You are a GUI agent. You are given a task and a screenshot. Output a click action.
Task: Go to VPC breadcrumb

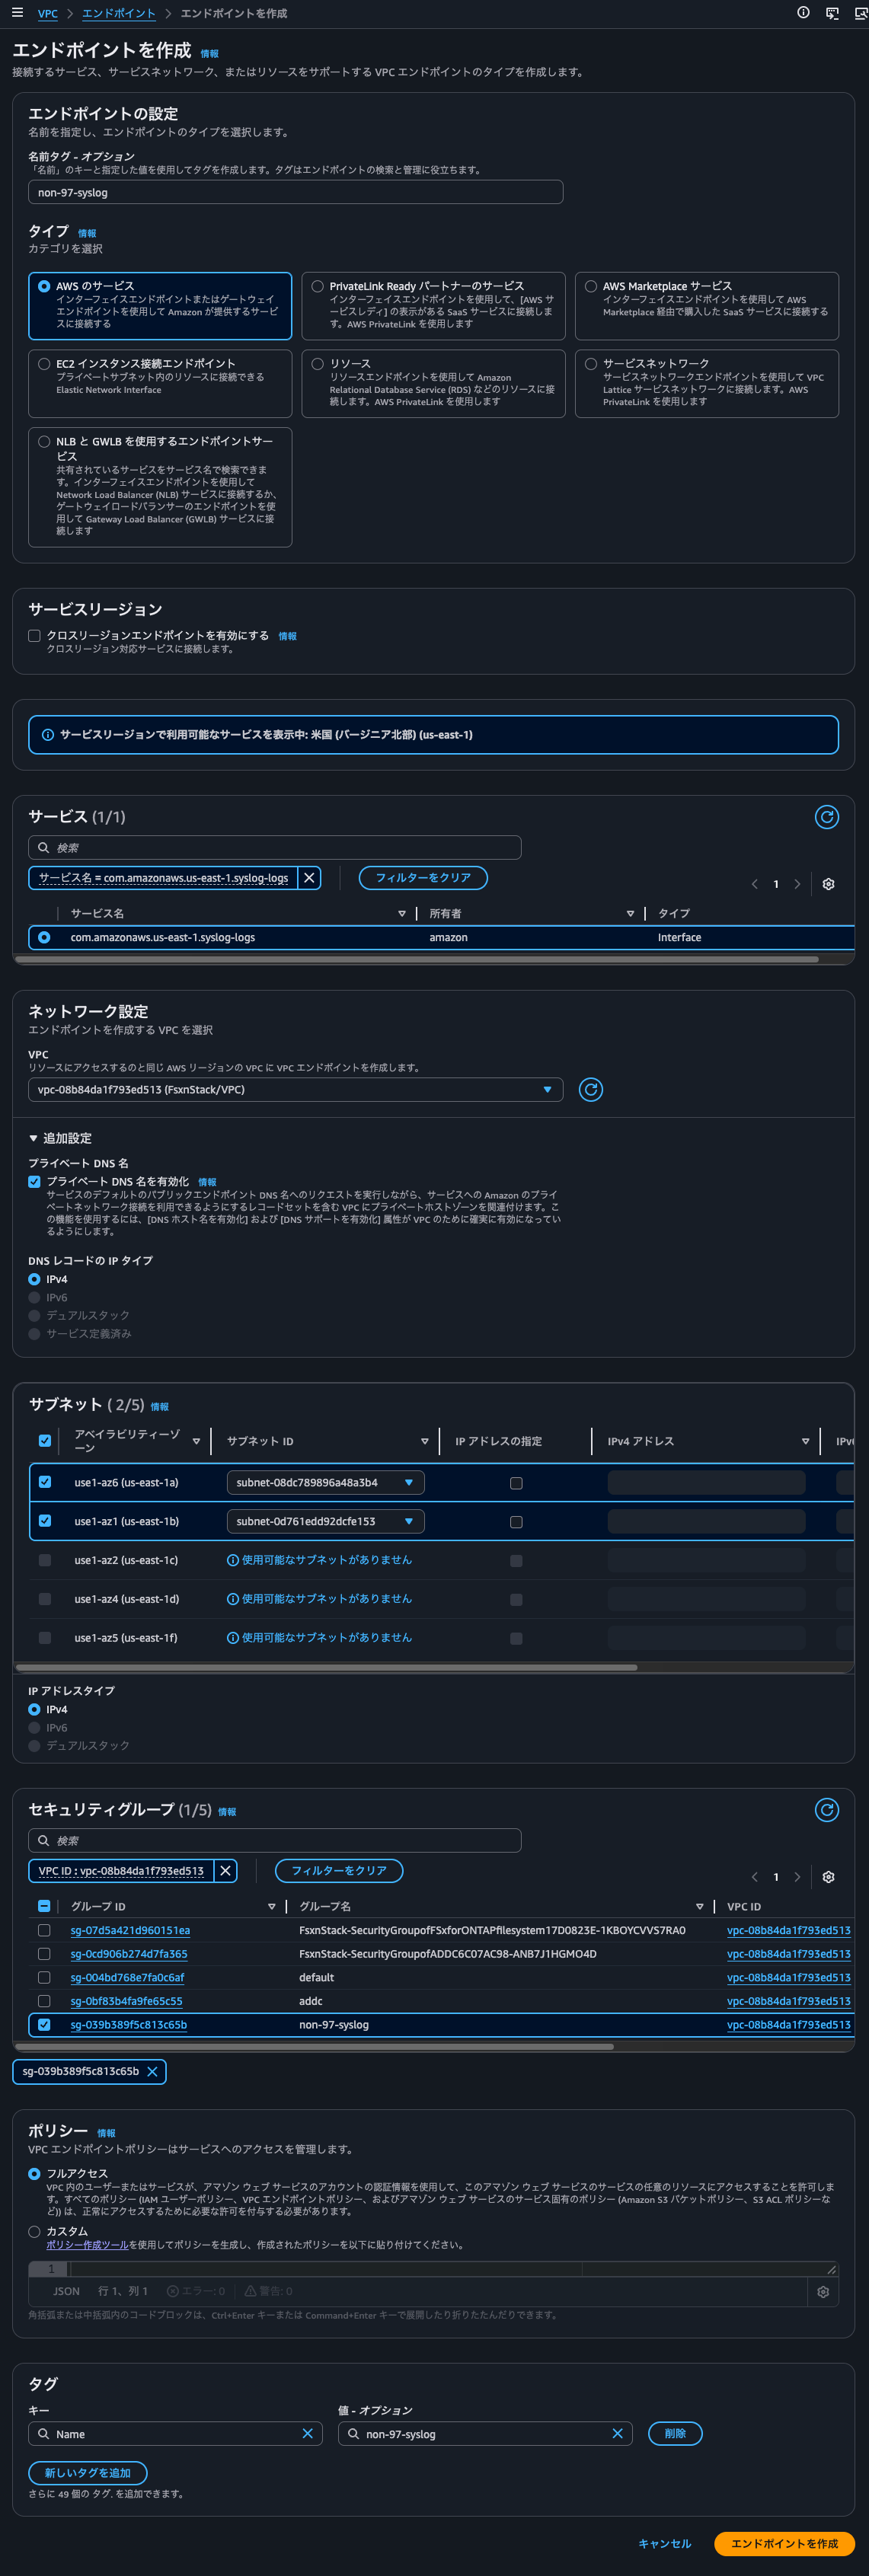(x=47, y=13)
